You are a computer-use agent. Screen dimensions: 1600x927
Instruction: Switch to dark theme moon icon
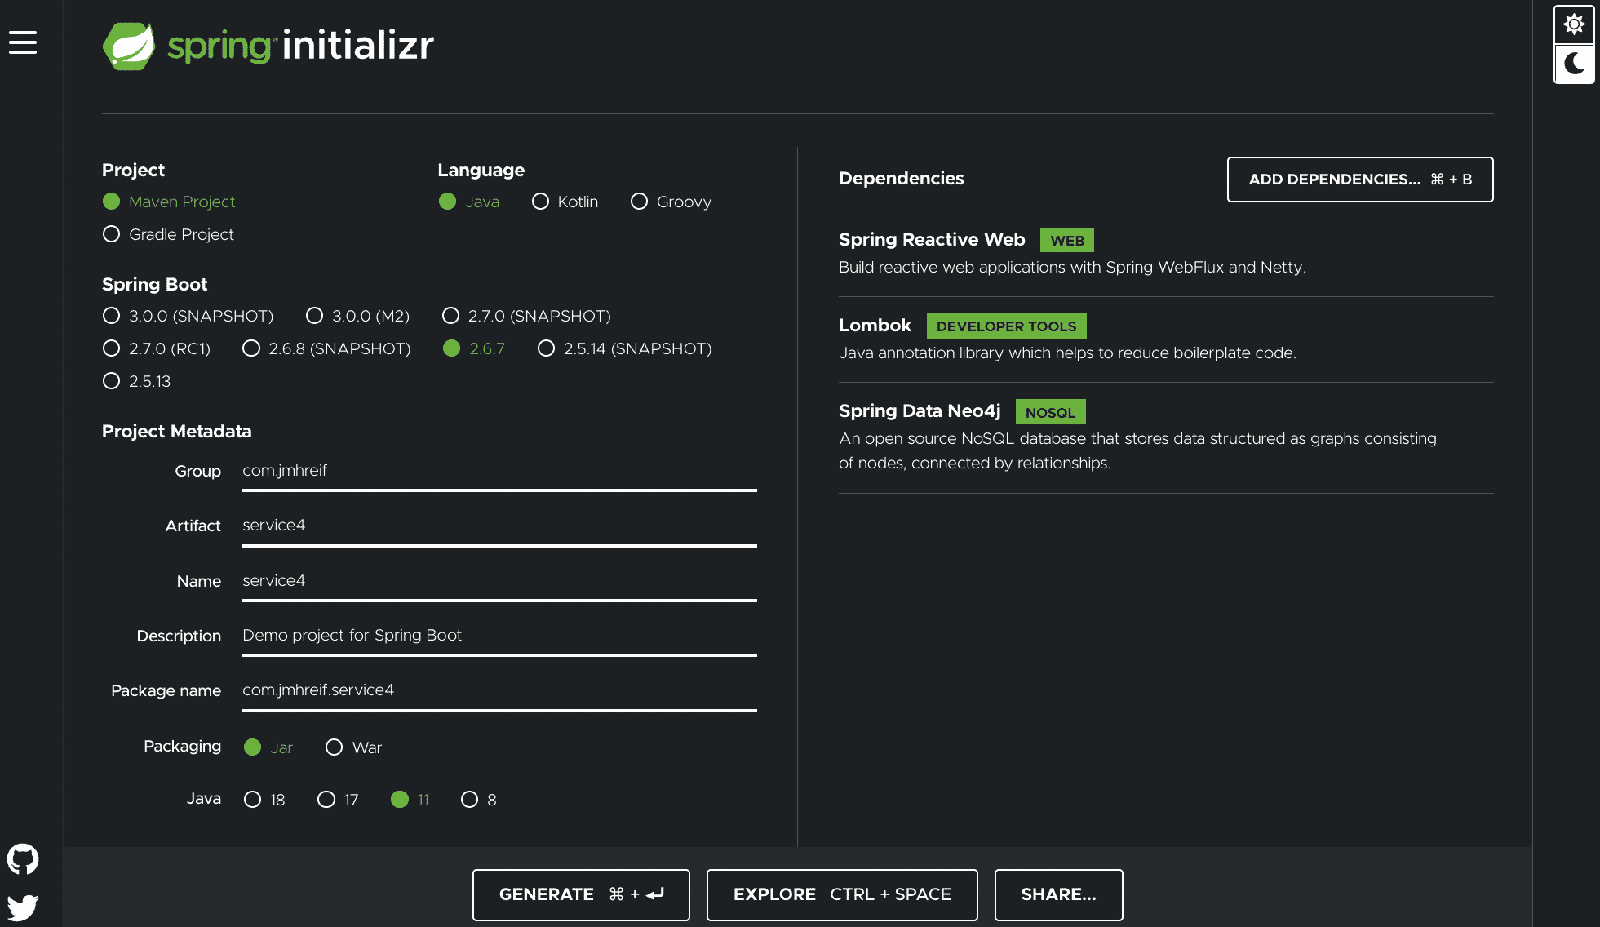tap(1574, 64)
